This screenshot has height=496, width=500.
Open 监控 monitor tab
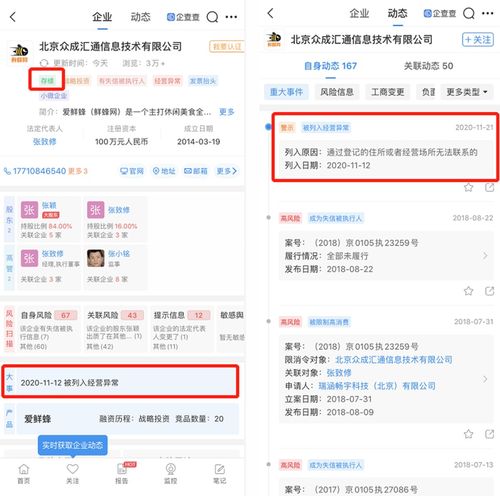(x=171, y=473)
